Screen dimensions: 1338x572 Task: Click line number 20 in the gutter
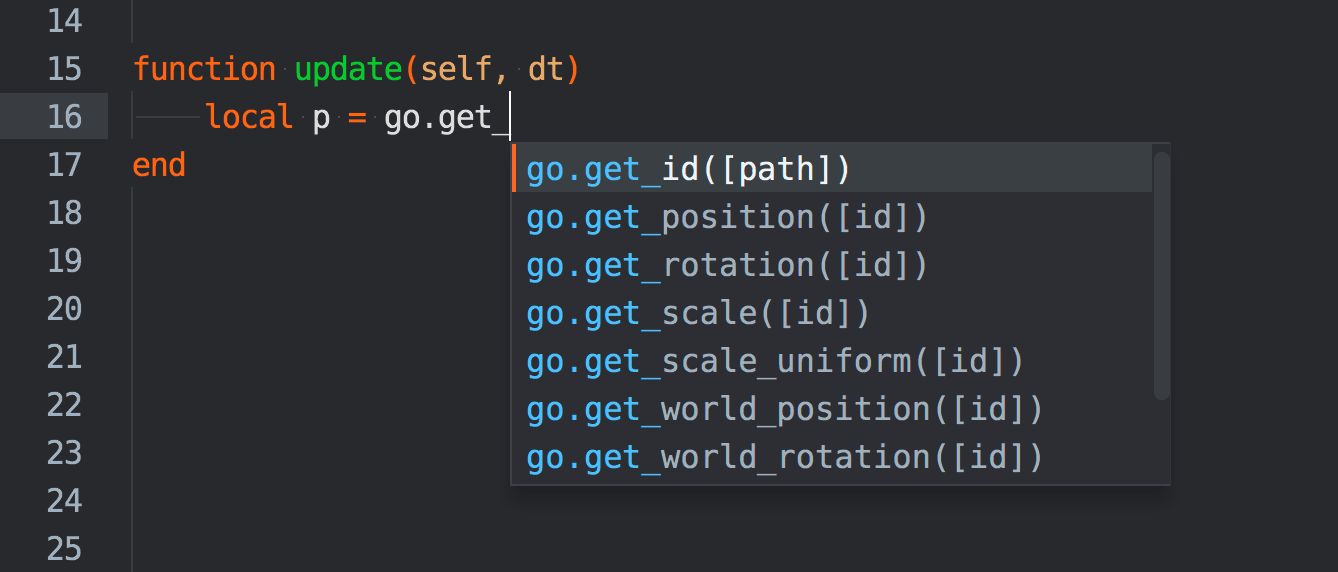coord(64,309)
